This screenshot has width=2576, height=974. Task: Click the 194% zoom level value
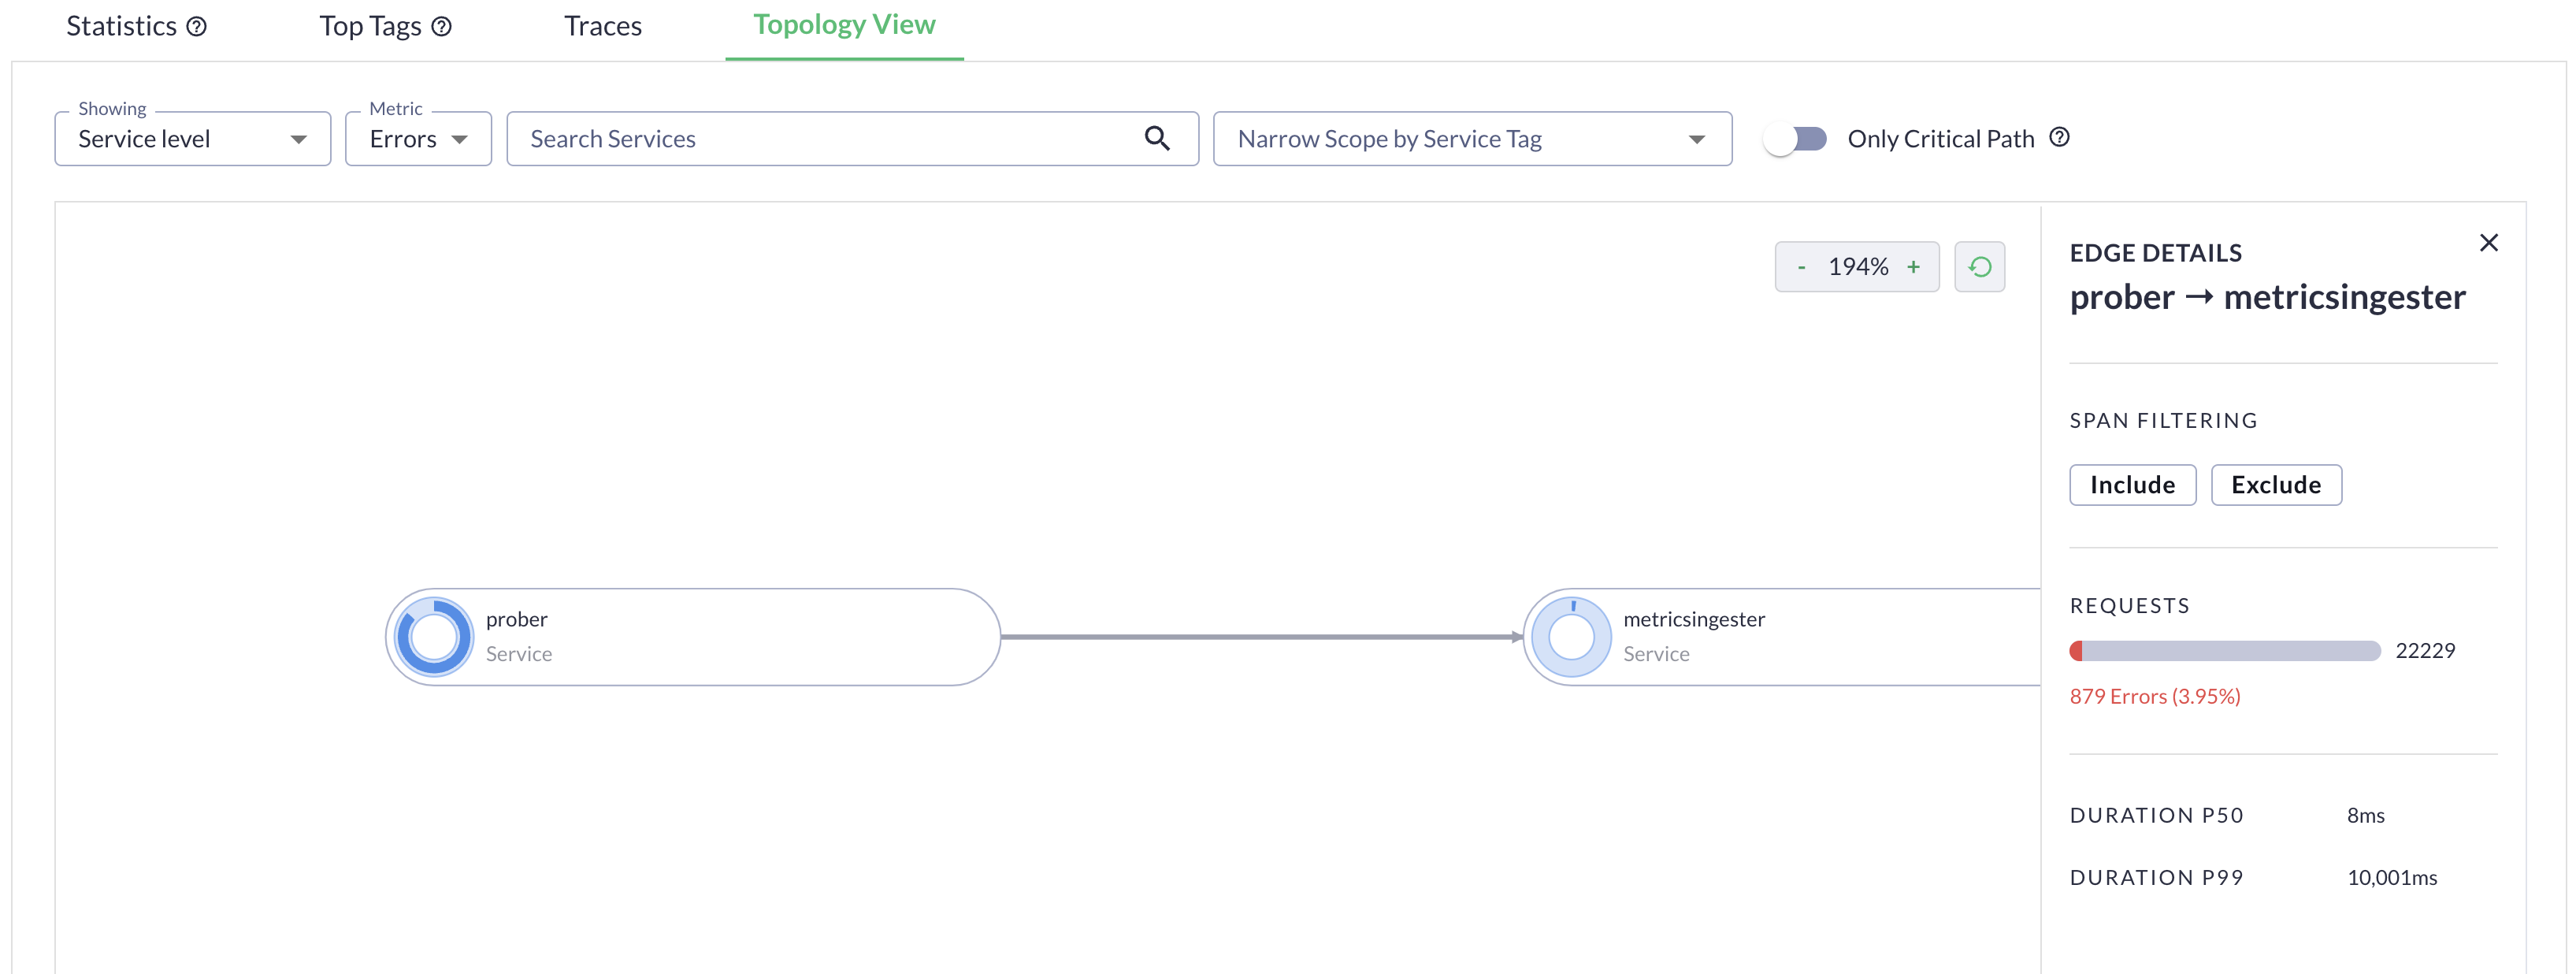[1858, 267]
